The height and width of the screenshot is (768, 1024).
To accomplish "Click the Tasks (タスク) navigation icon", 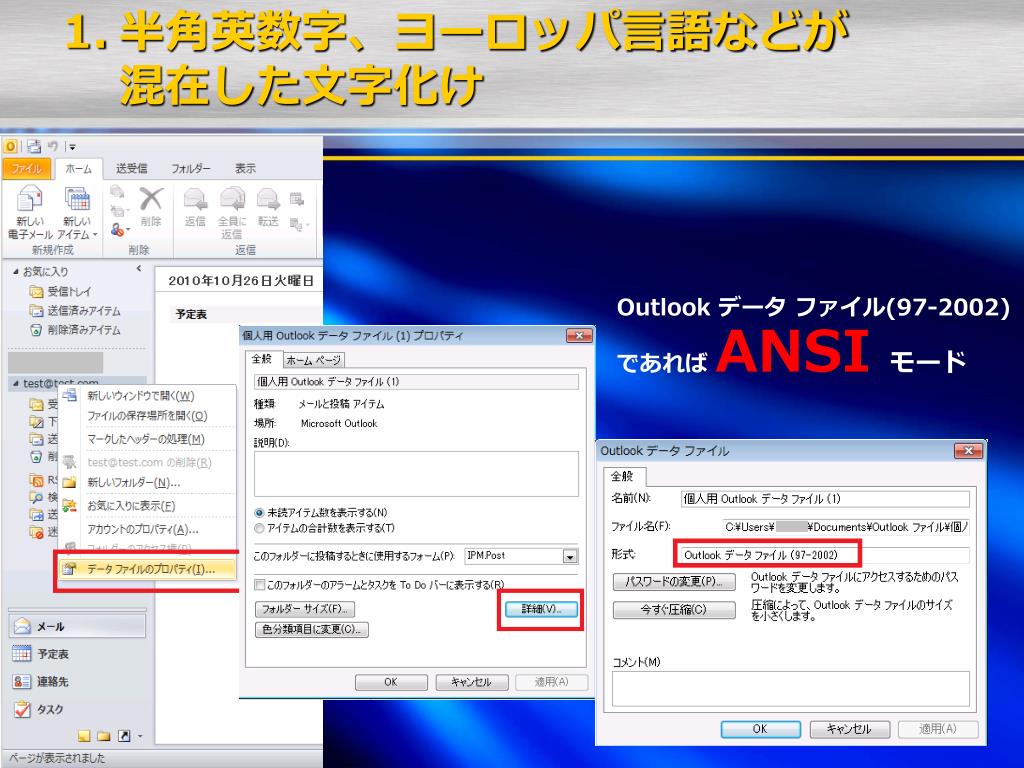I will pyautogui.click(x=22, y=709).
